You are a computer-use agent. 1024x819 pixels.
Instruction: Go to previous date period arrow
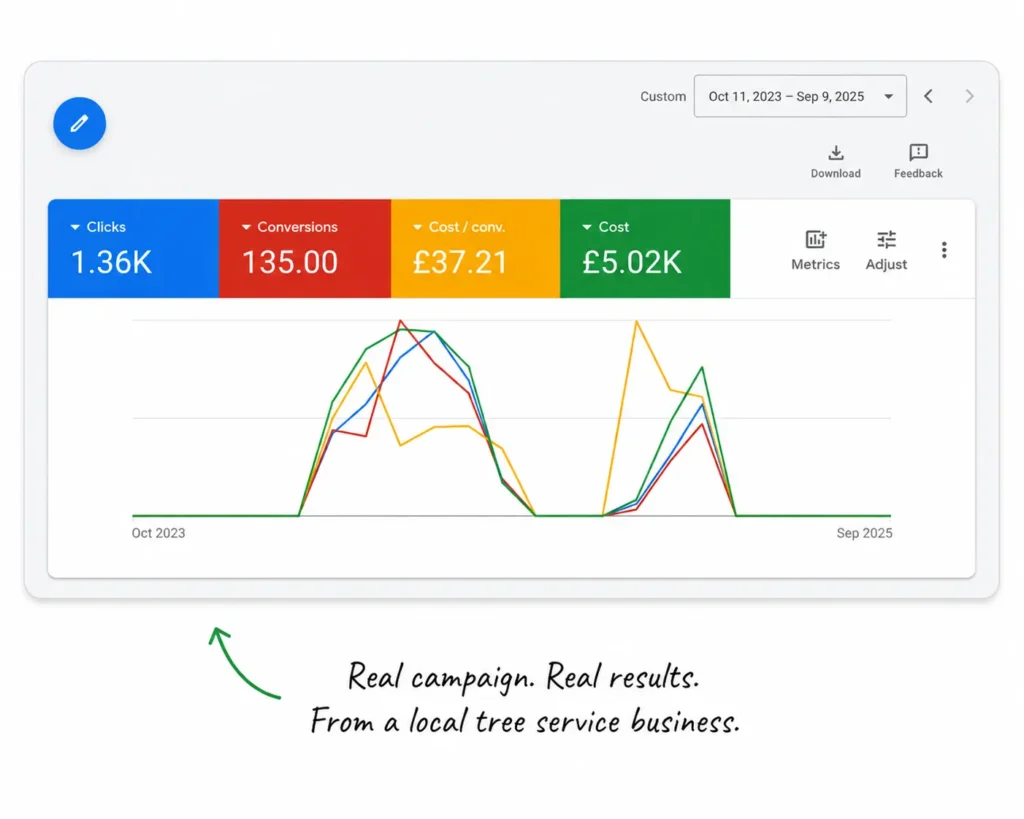(928, 97)
